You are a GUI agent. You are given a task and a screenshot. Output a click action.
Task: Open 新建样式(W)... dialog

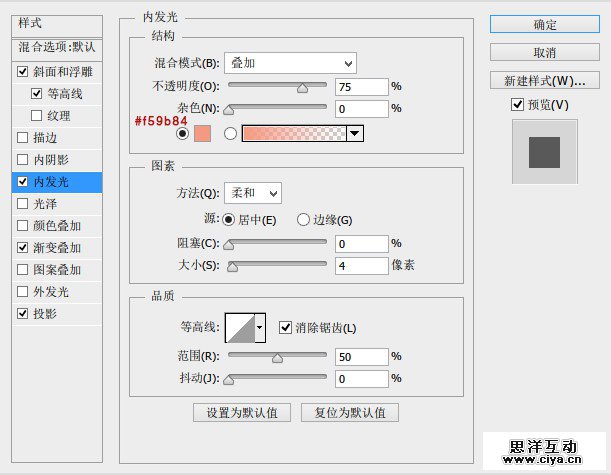[x=544, y=80]
